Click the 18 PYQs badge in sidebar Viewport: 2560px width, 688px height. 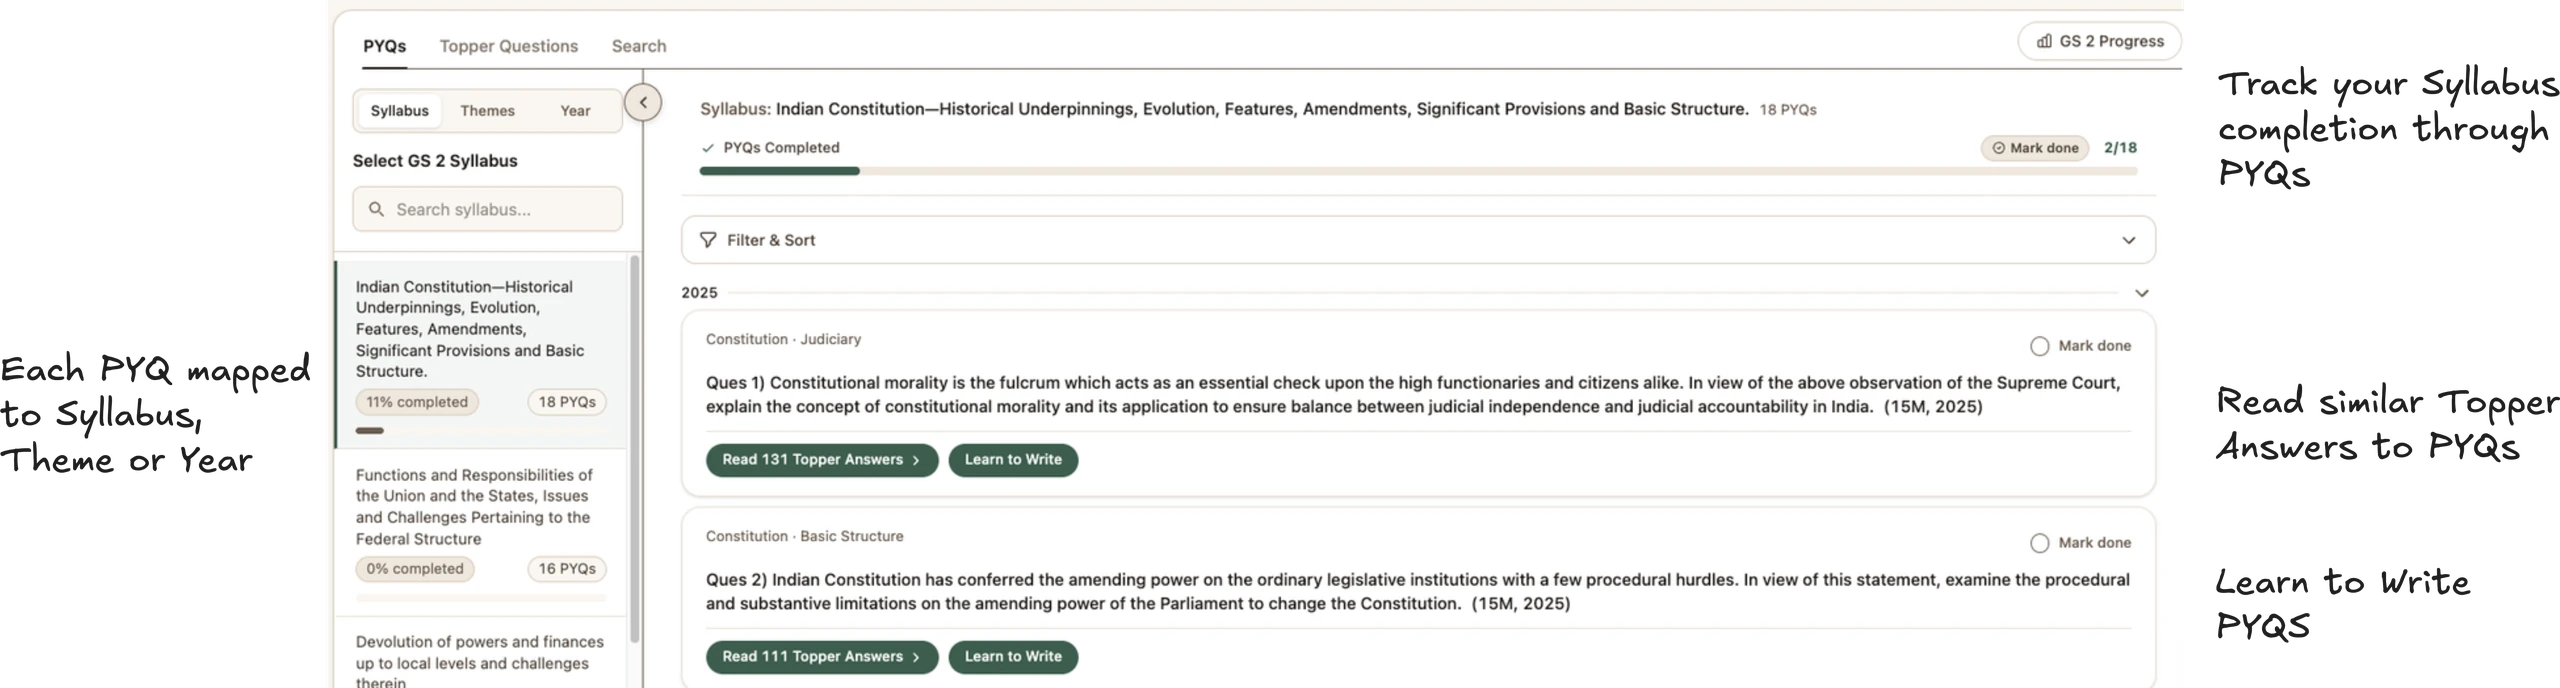tap(567, 402)
